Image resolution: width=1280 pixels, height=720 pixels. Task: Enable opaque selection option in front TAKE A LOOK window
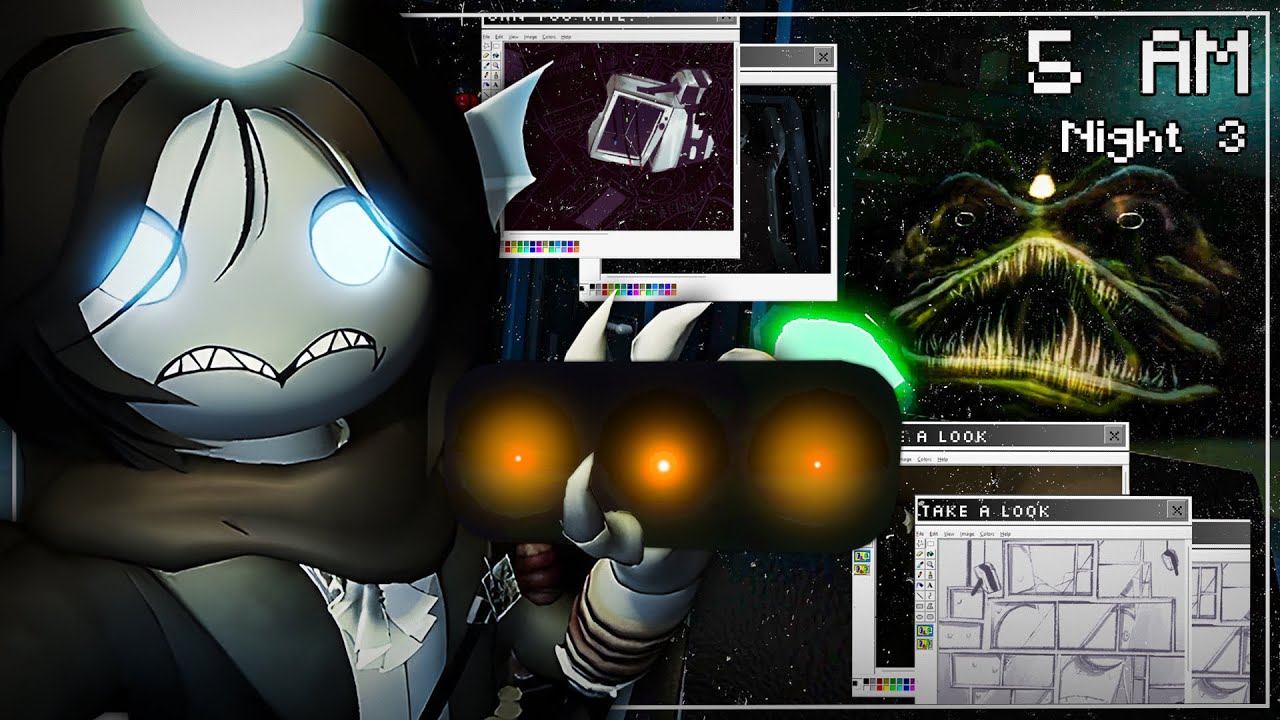click(x=925, y=630)
